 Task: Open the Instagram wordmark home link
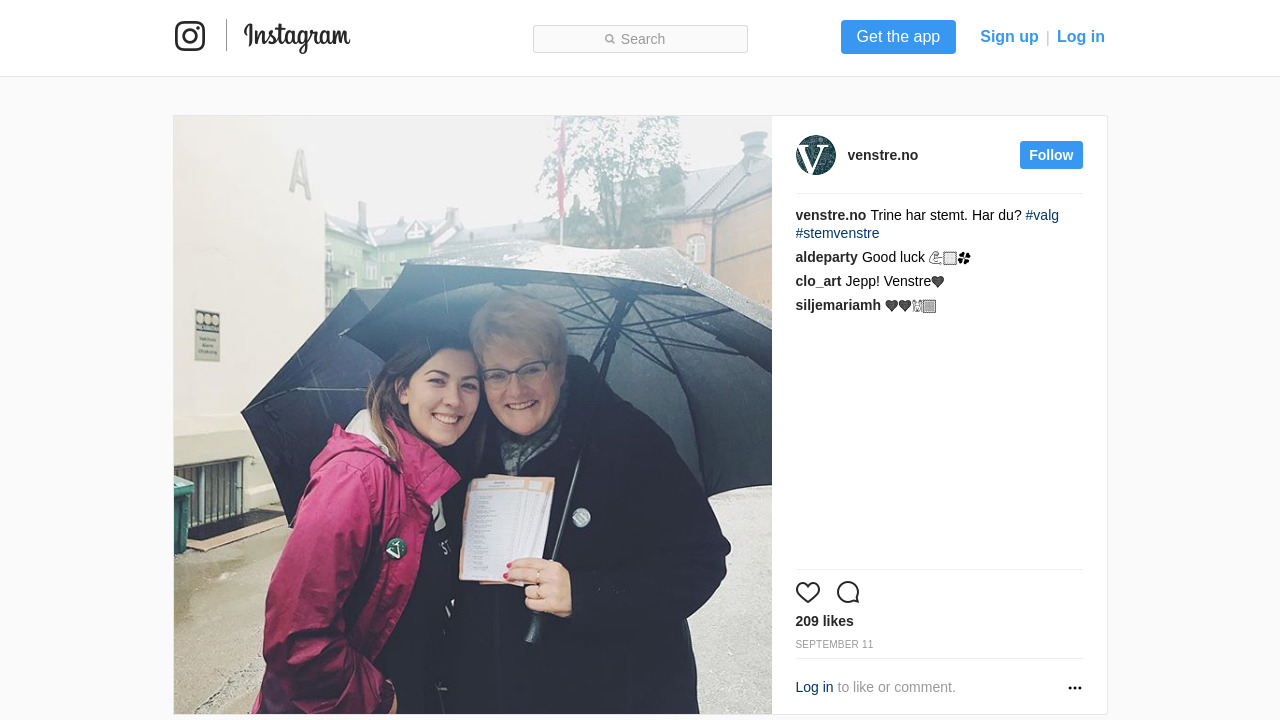(x=297, y=37)
